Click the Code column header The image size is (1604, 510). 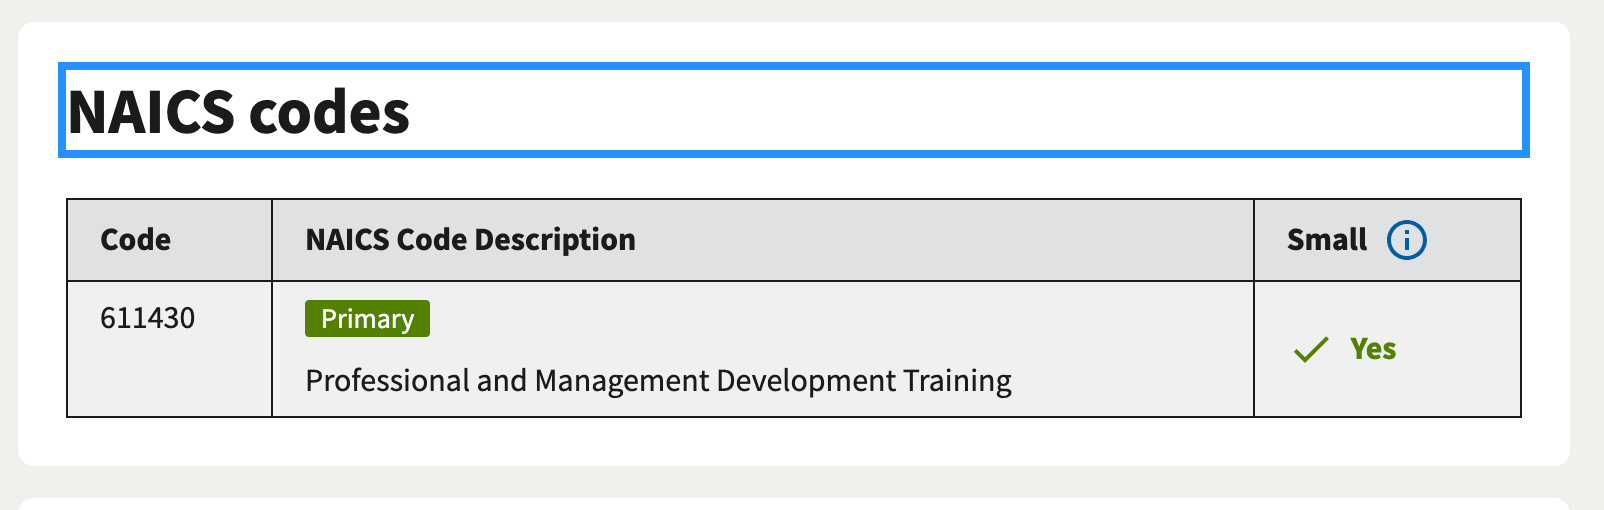pyautogui.click(x=136, y=240)
